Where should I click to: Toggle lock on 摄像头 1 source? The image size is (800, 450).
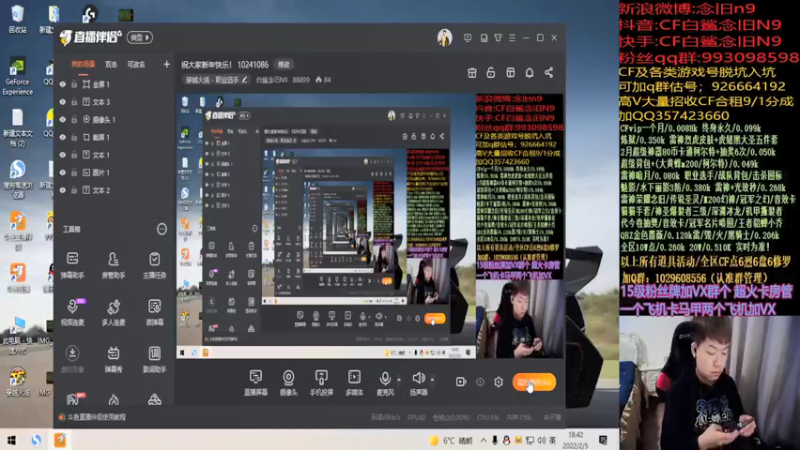(x=74, y=119)
